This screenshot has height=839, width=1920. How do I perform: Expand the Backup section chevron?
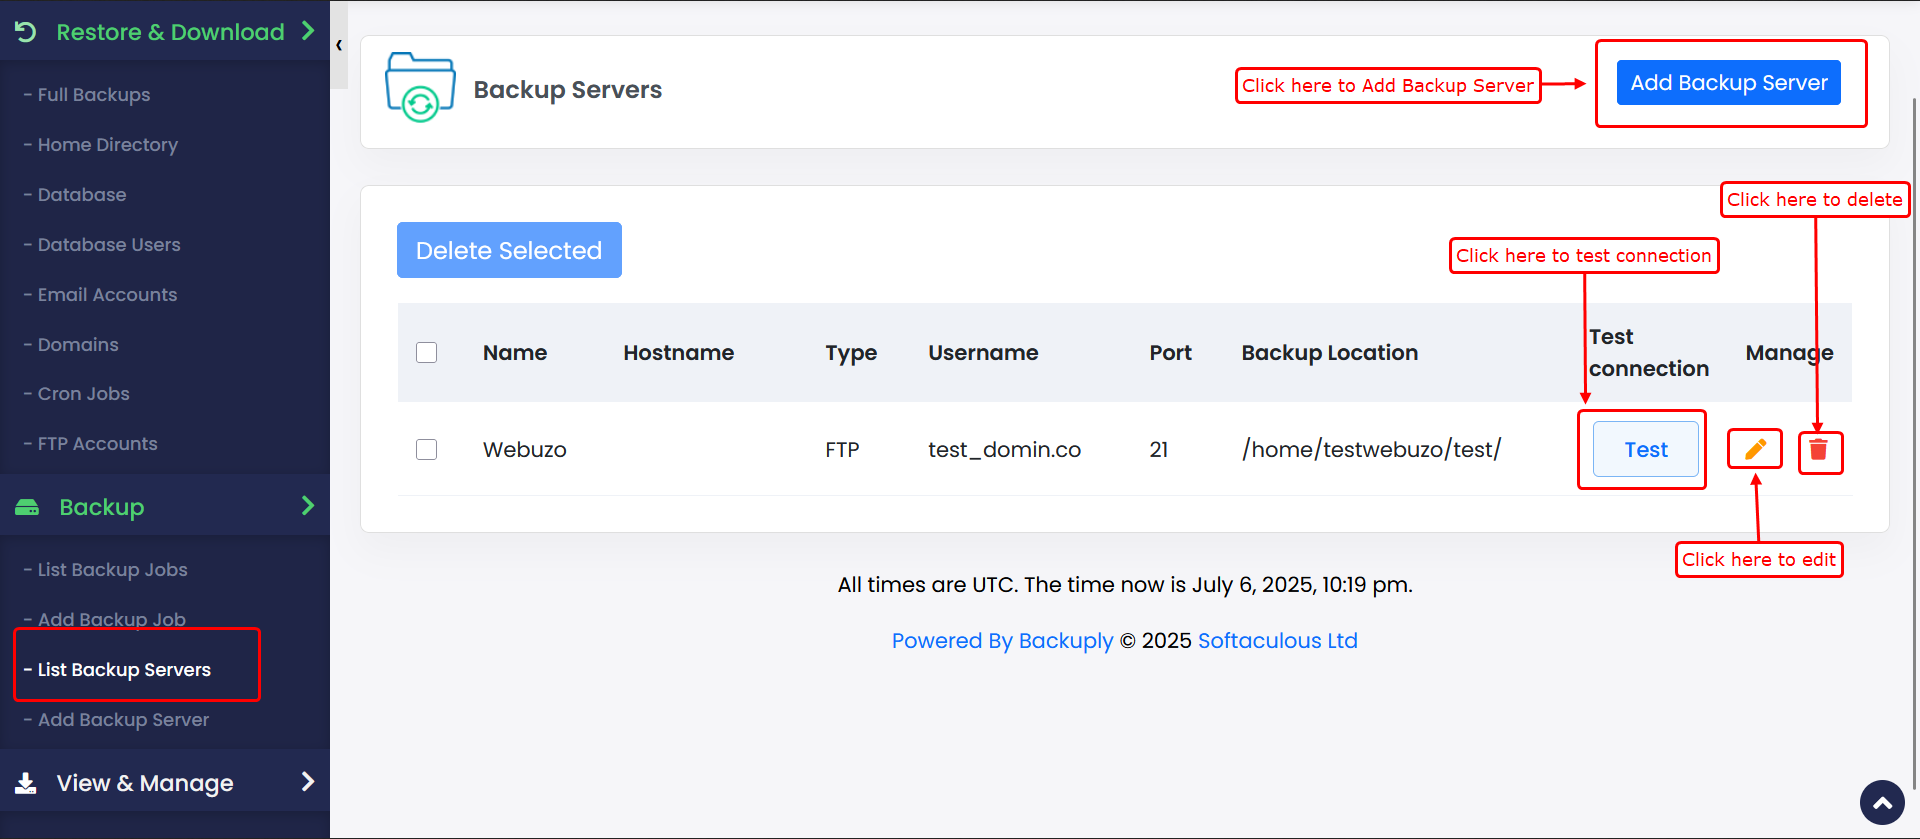308,506
